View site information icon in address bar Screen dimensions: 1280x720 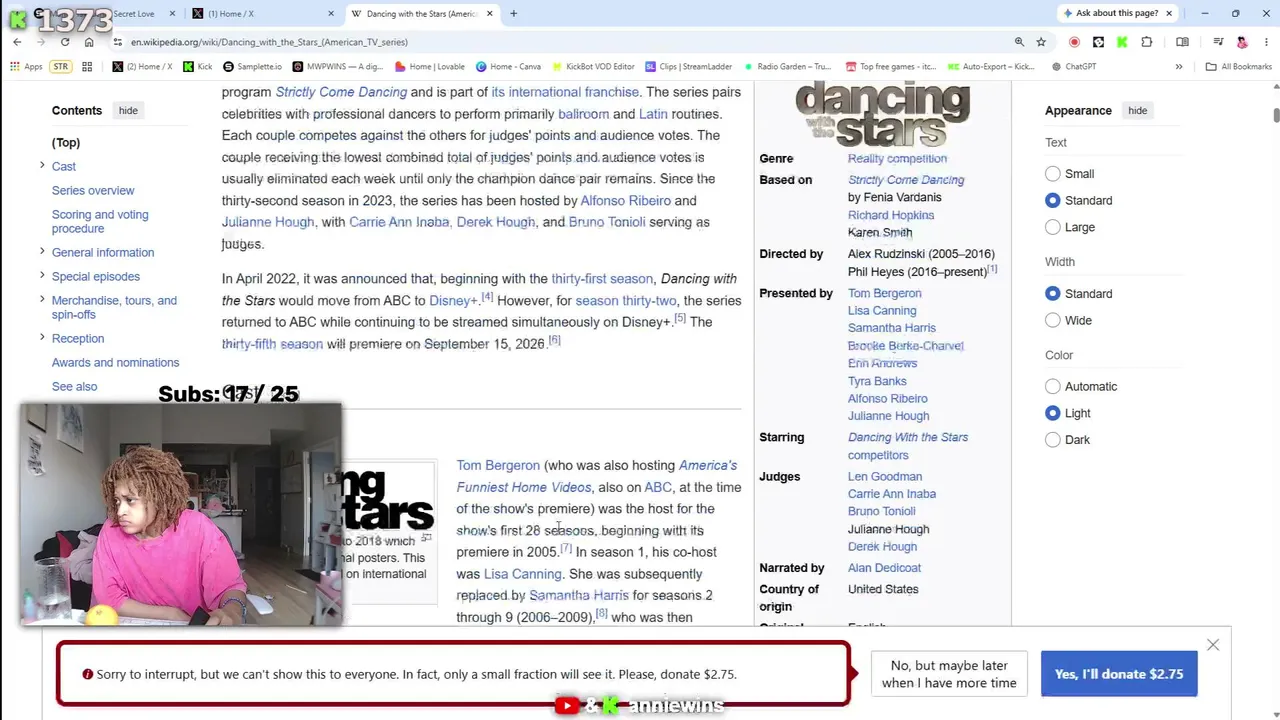click(118, 42)
